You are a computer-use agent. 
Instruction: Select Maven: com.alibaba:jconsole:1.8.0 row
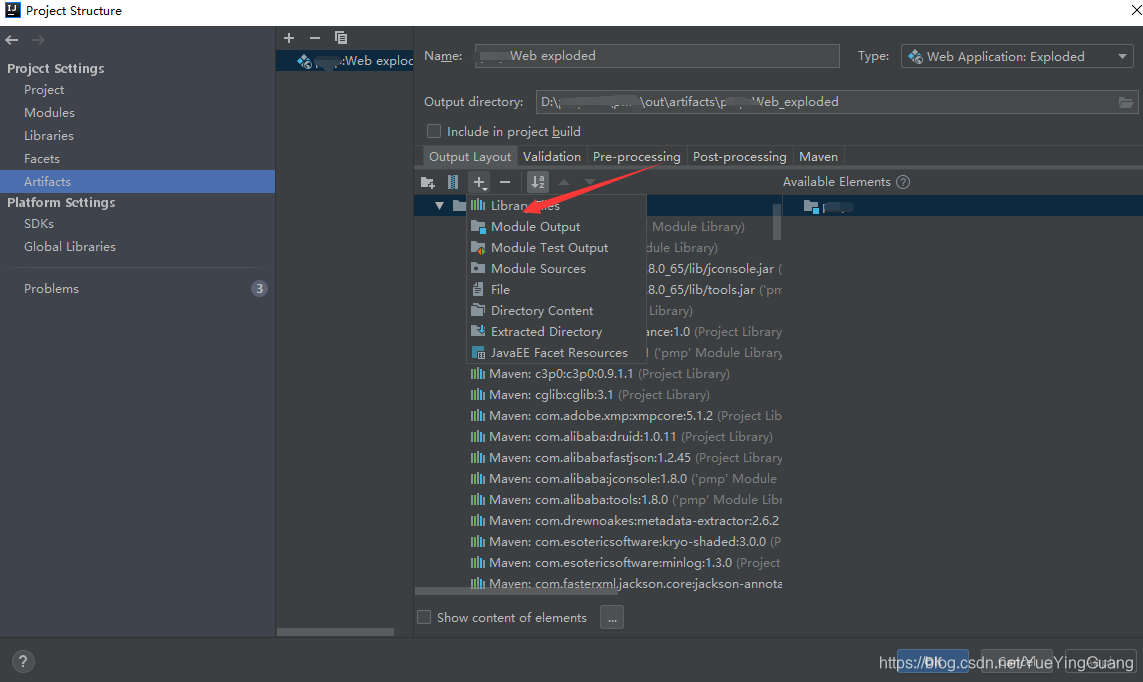(623, 479)
